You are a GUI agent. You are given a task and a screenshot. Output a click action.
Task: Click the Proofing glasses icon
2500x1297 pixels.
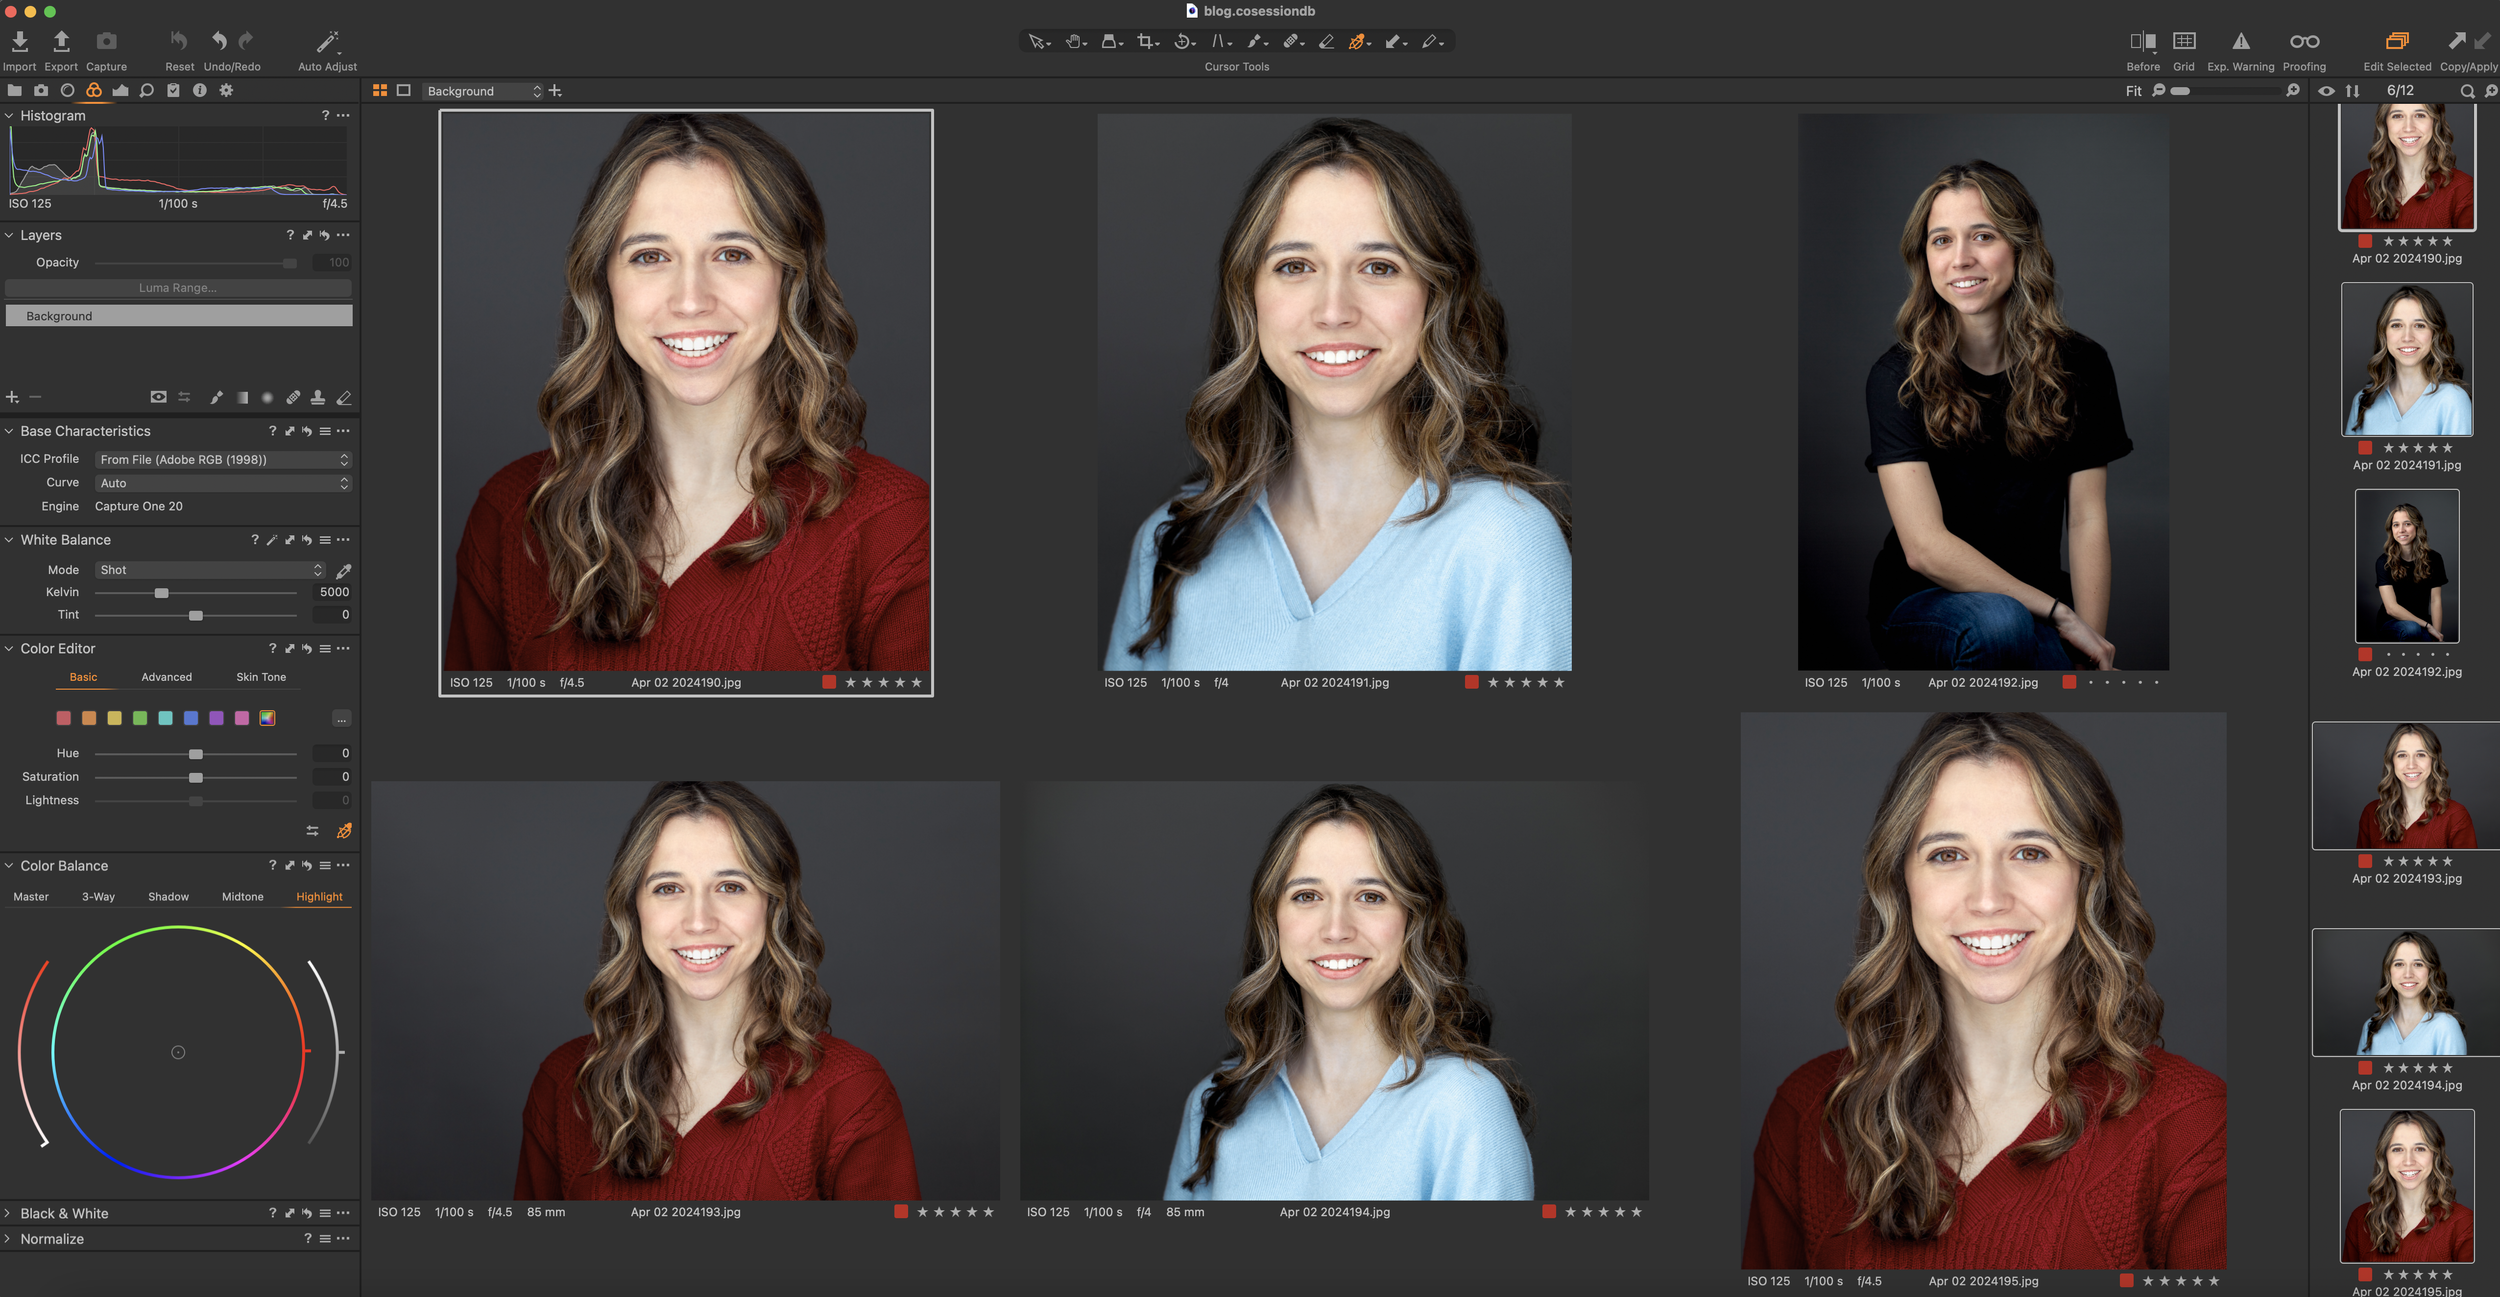click(x=2304, y=42)
